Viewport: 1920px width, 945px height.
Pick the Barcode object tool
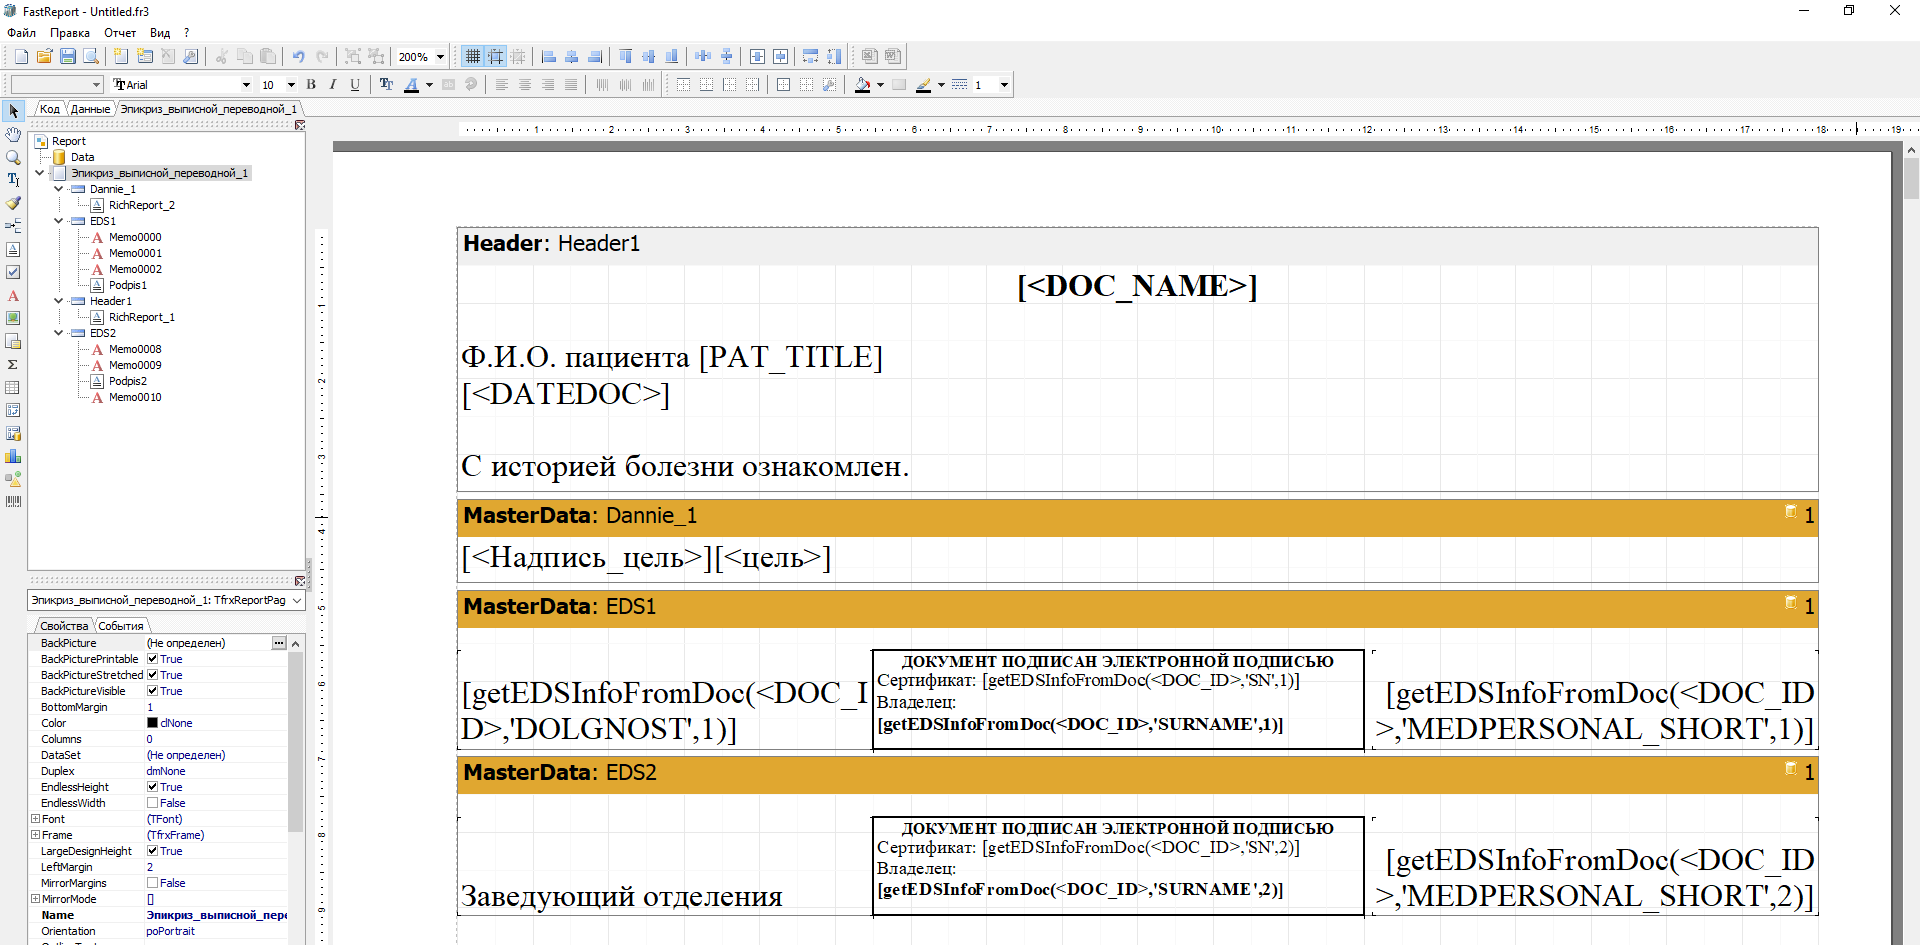pyautogui.click(x=13, y=502)
